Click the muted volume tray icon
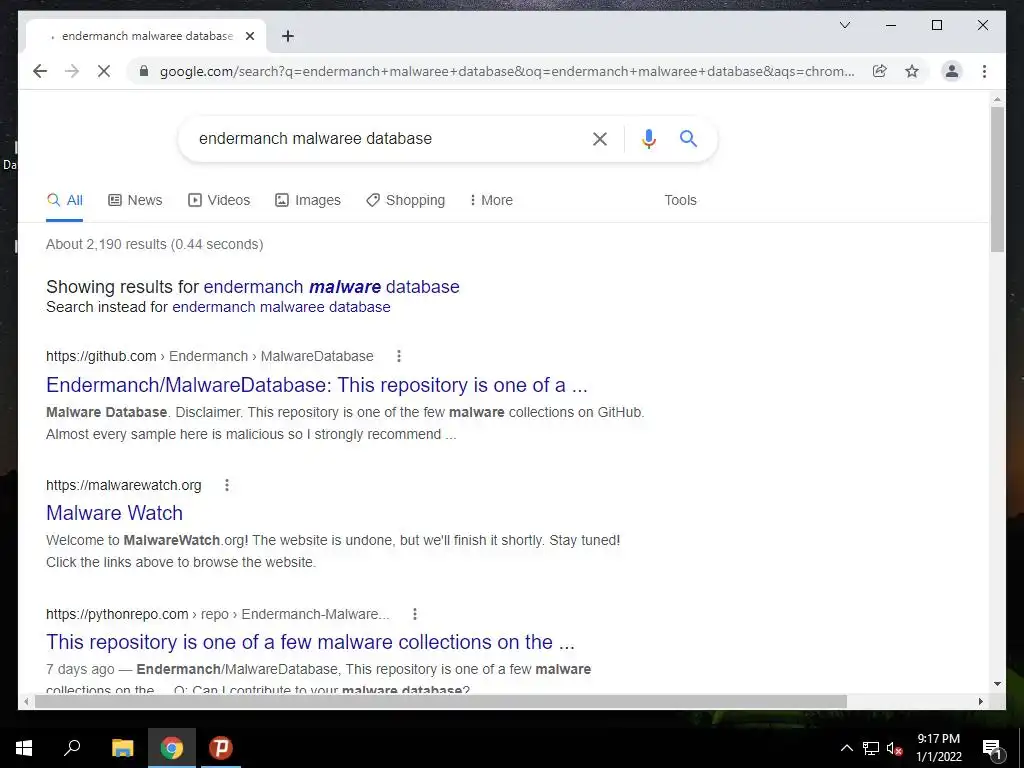Image resolution: width=1024 pixels, height=768 pixels. pos(895,748)
